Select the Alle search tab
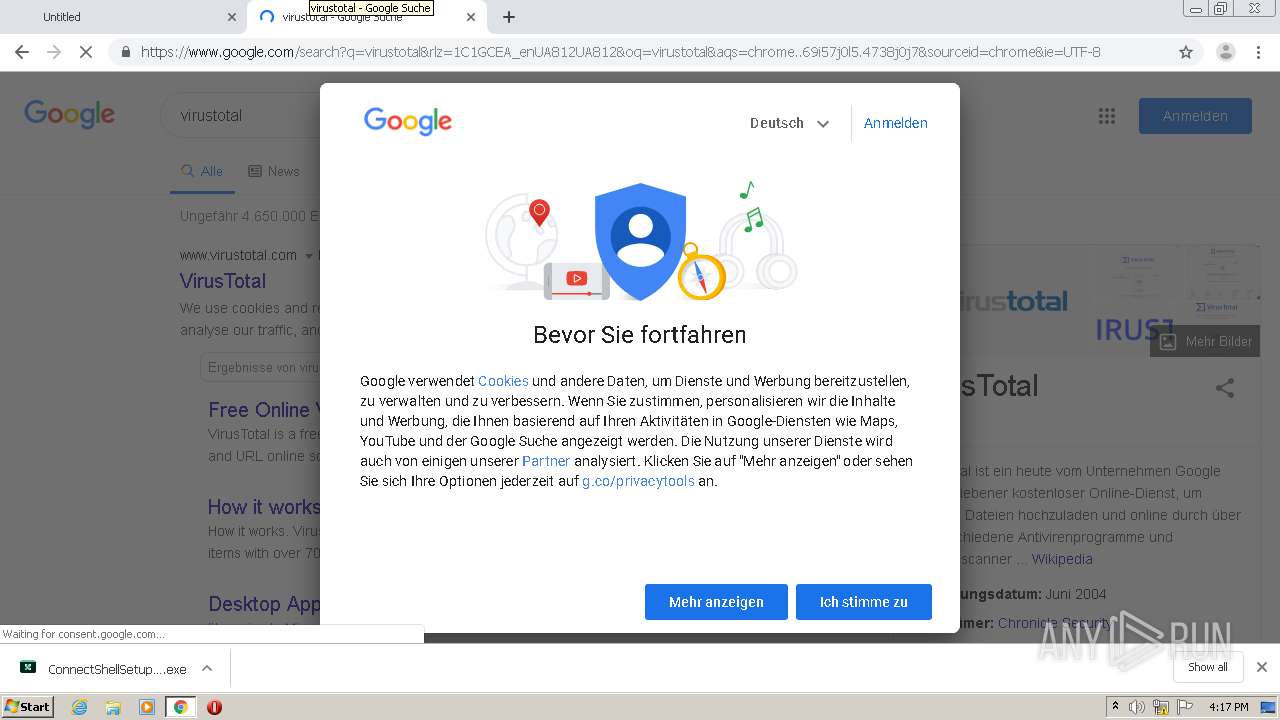1280x720 pixels. [x=202, y=171]
